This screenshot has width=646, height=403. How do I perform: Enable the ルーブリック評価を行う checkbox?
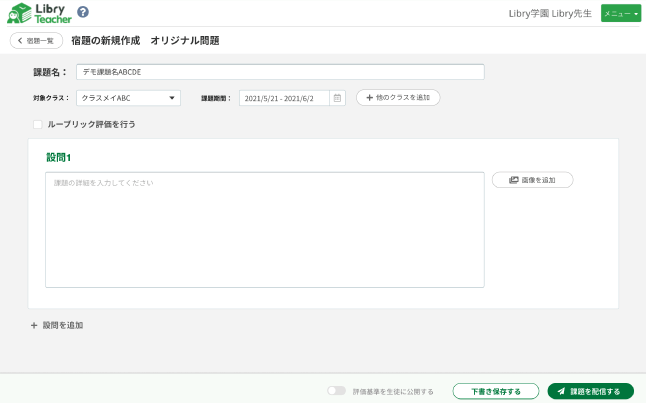[x=38, y=125]
